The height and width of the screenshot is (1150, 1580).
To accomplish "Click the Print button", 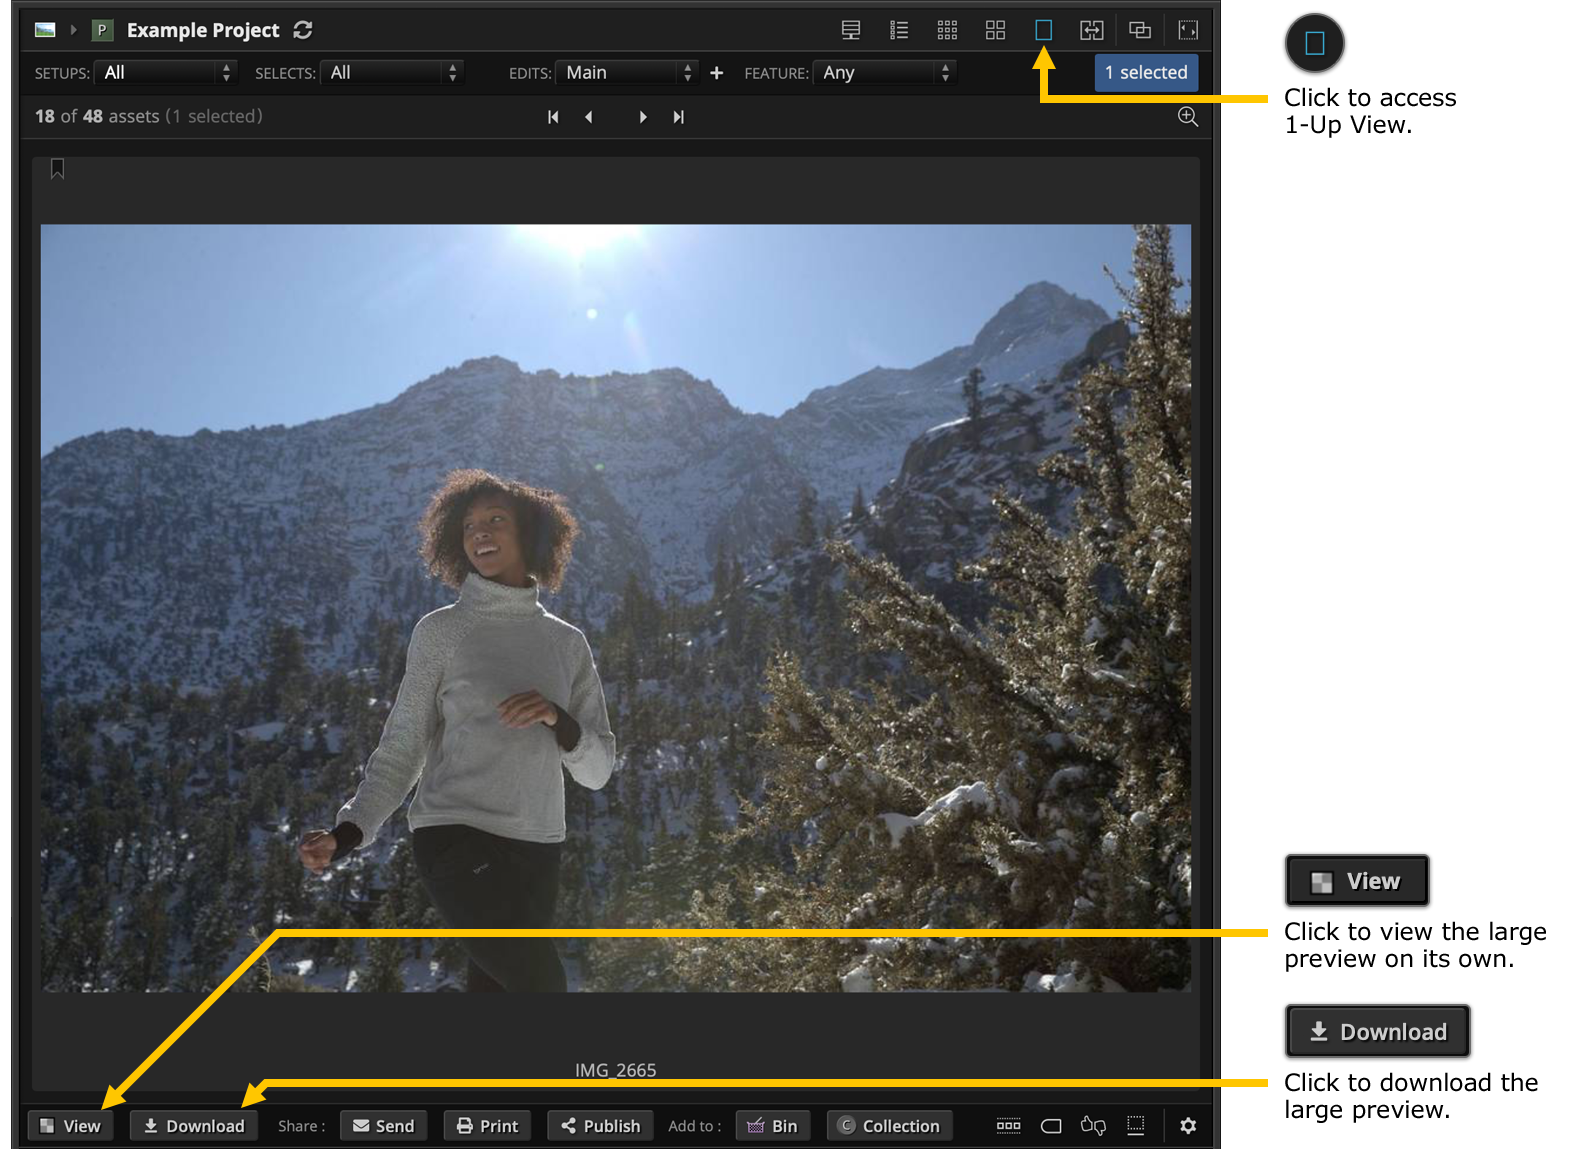I will click(x=487, y=1126).
